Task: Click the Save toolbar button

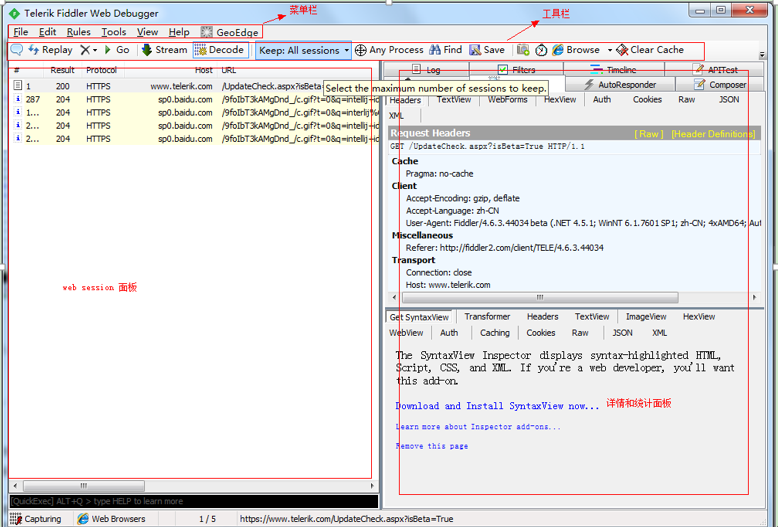Action: pyautogui.click(x=487, y=50)
